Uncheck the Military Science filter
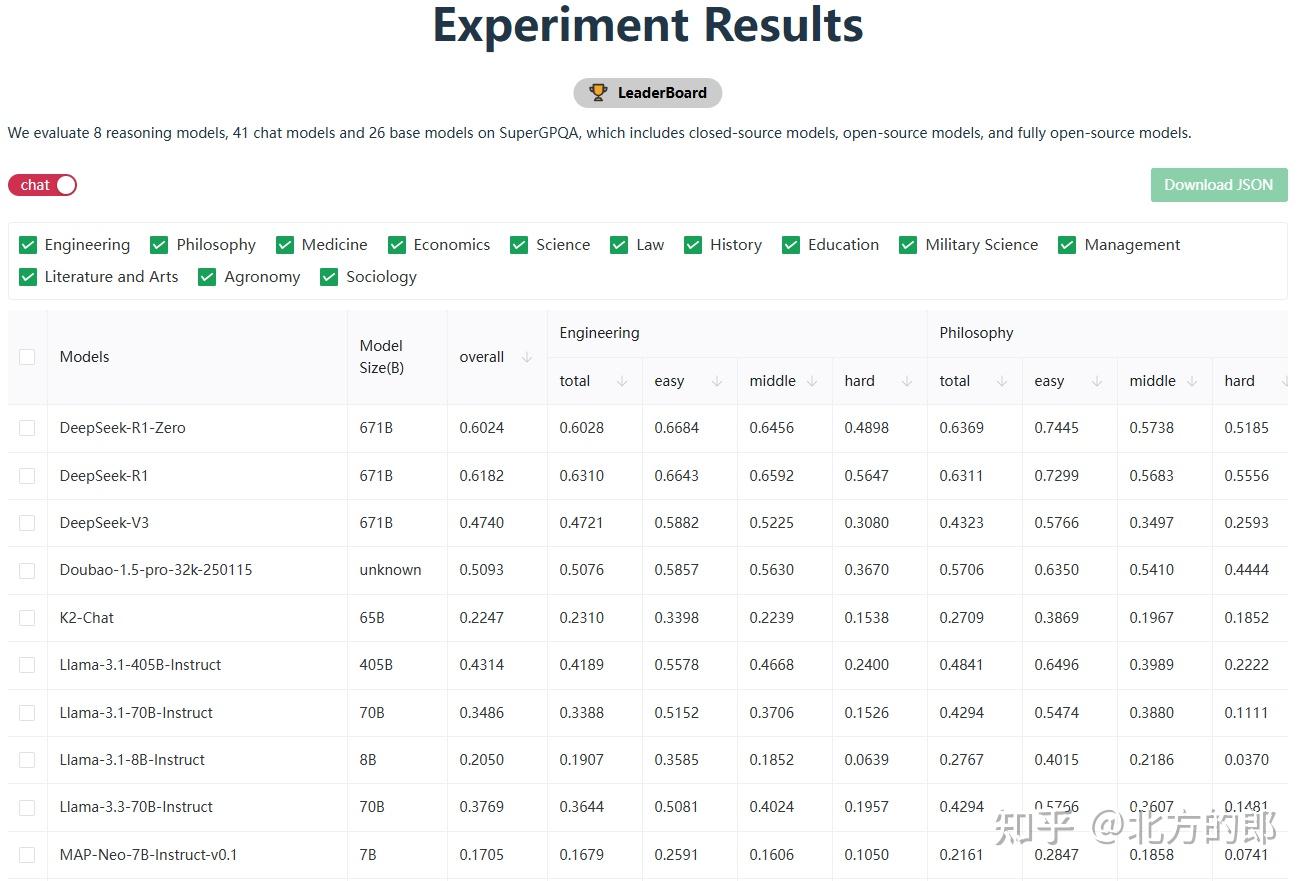 908,244
